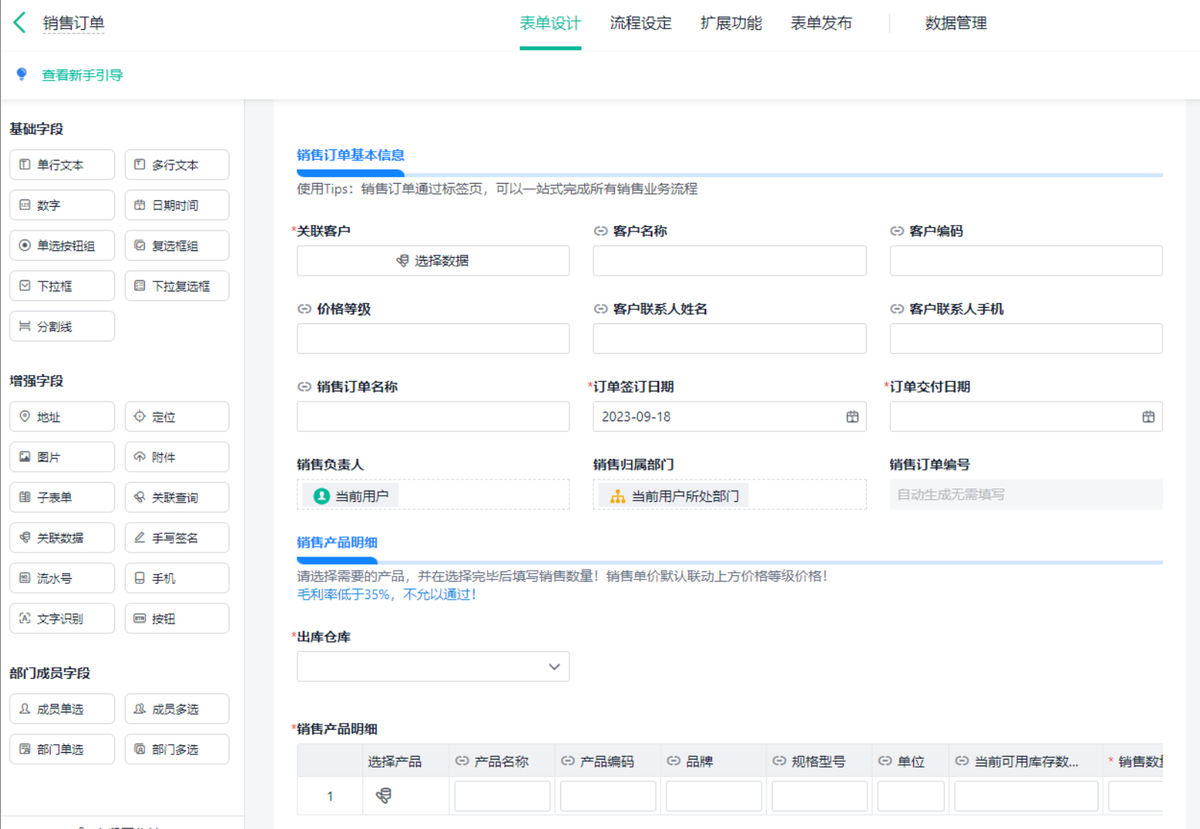The image size is (1200, 829).
Task: Add a 定位 field
Action: coord(177,417)
